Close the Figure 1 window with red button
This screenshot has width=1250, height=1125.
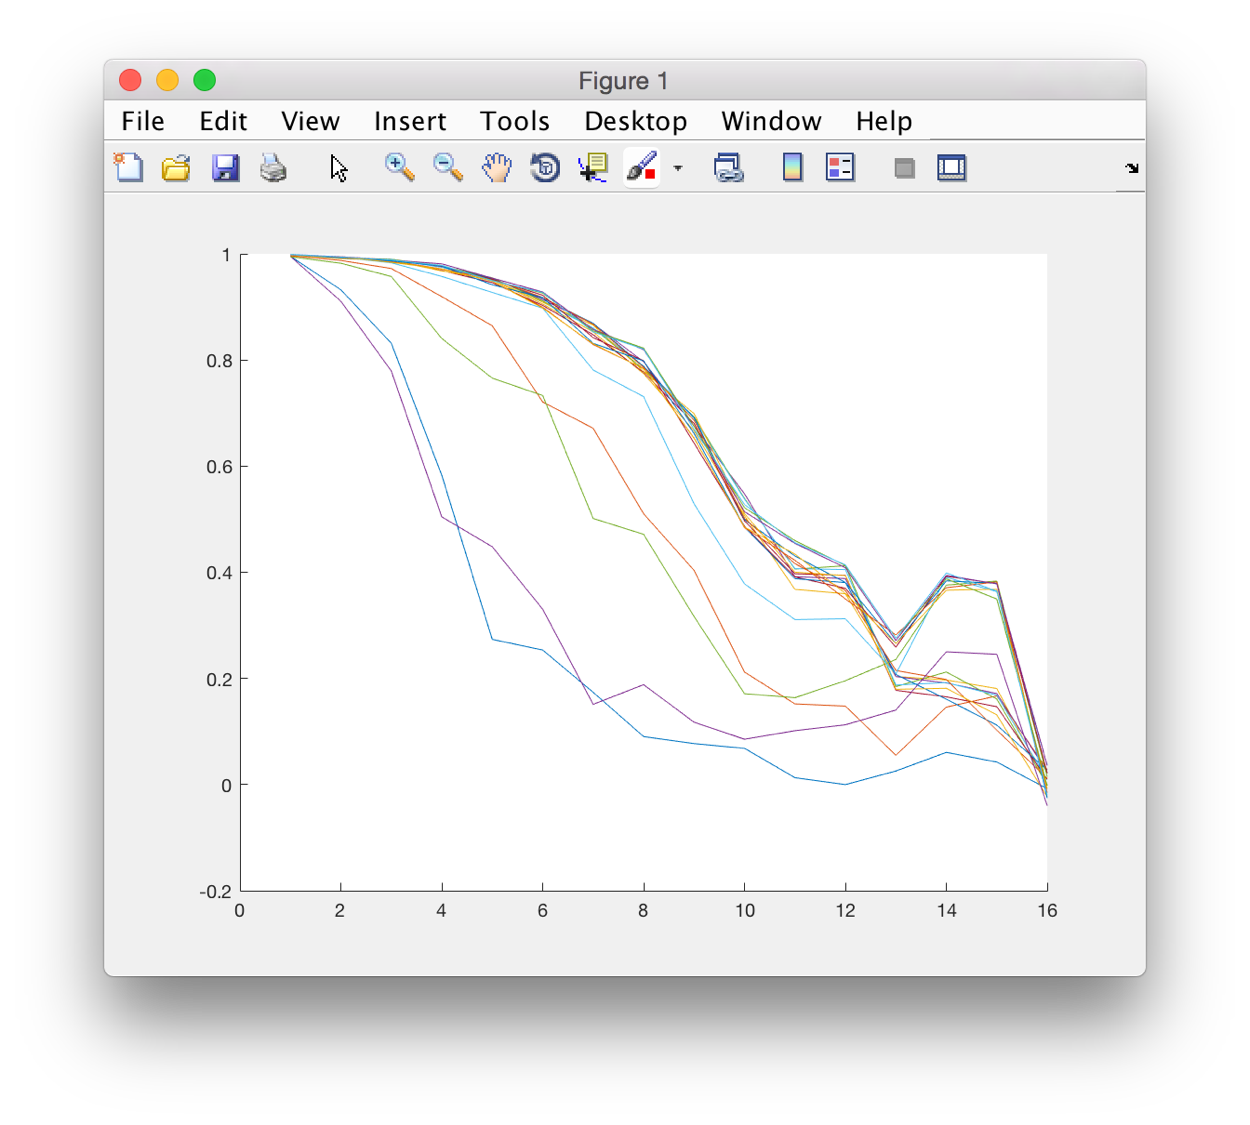[130, 80]
